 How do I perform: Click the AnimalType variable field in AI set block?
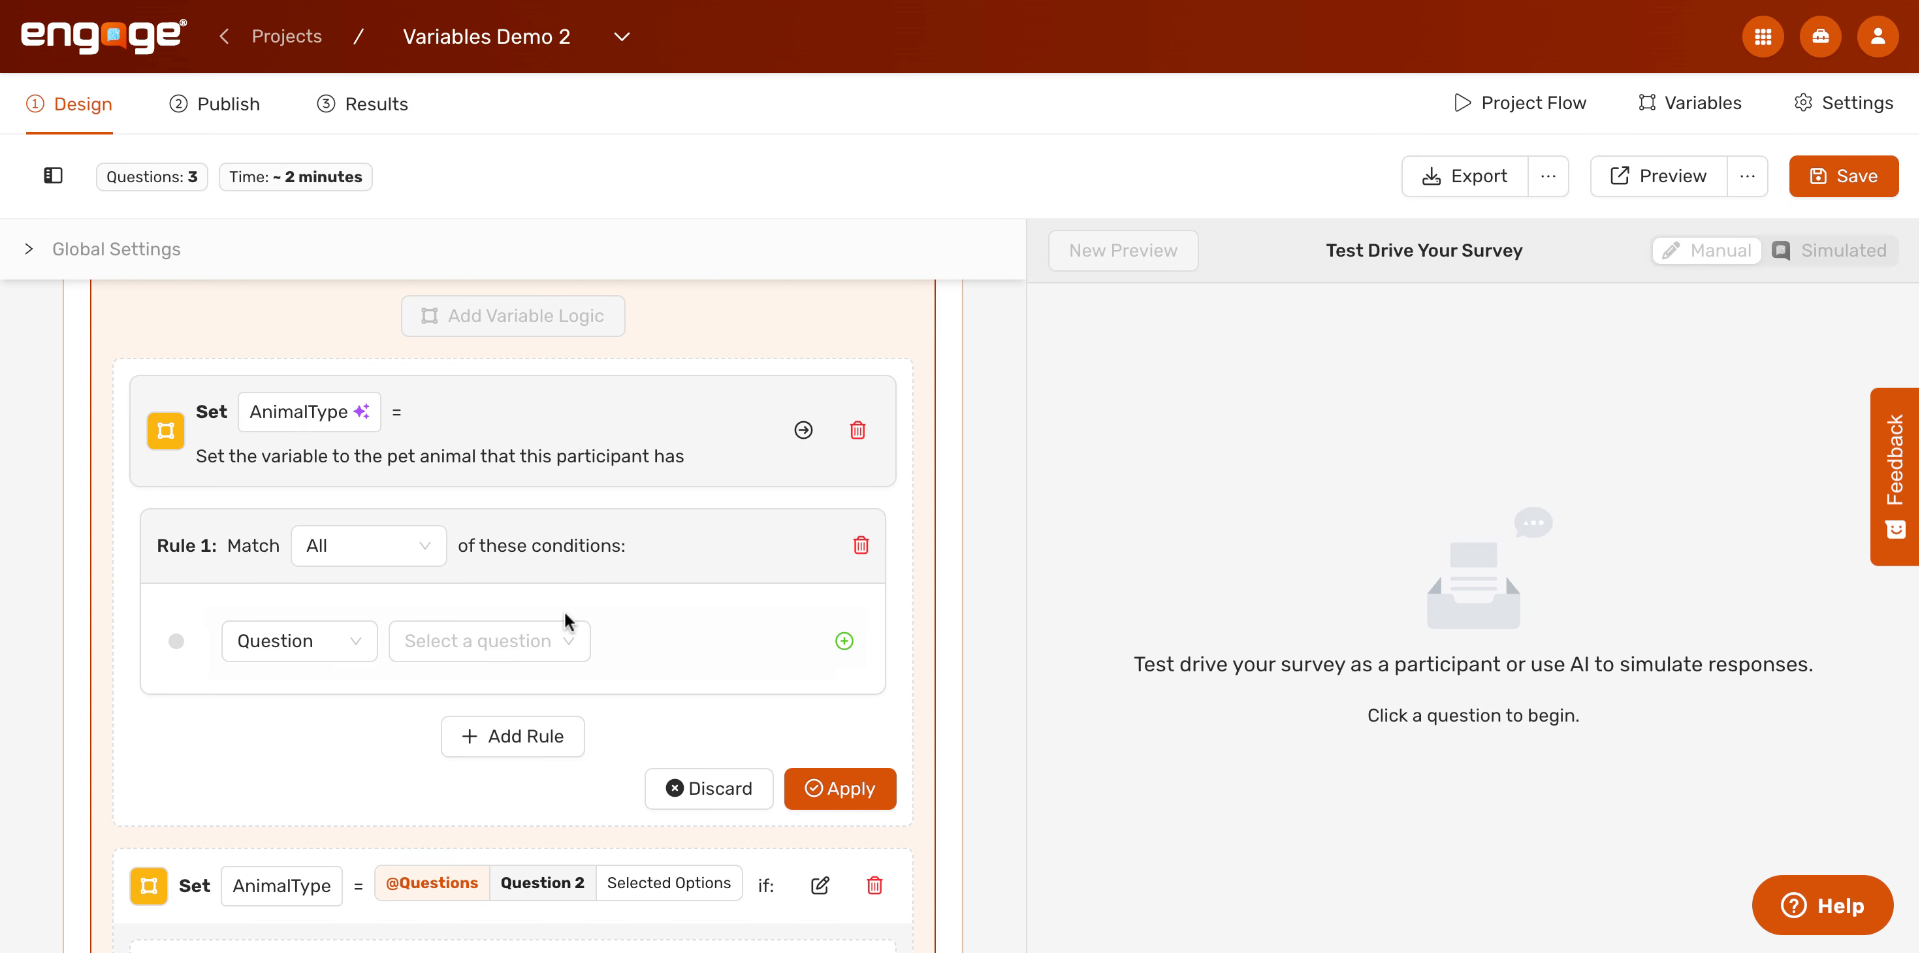tap(309, 412)
